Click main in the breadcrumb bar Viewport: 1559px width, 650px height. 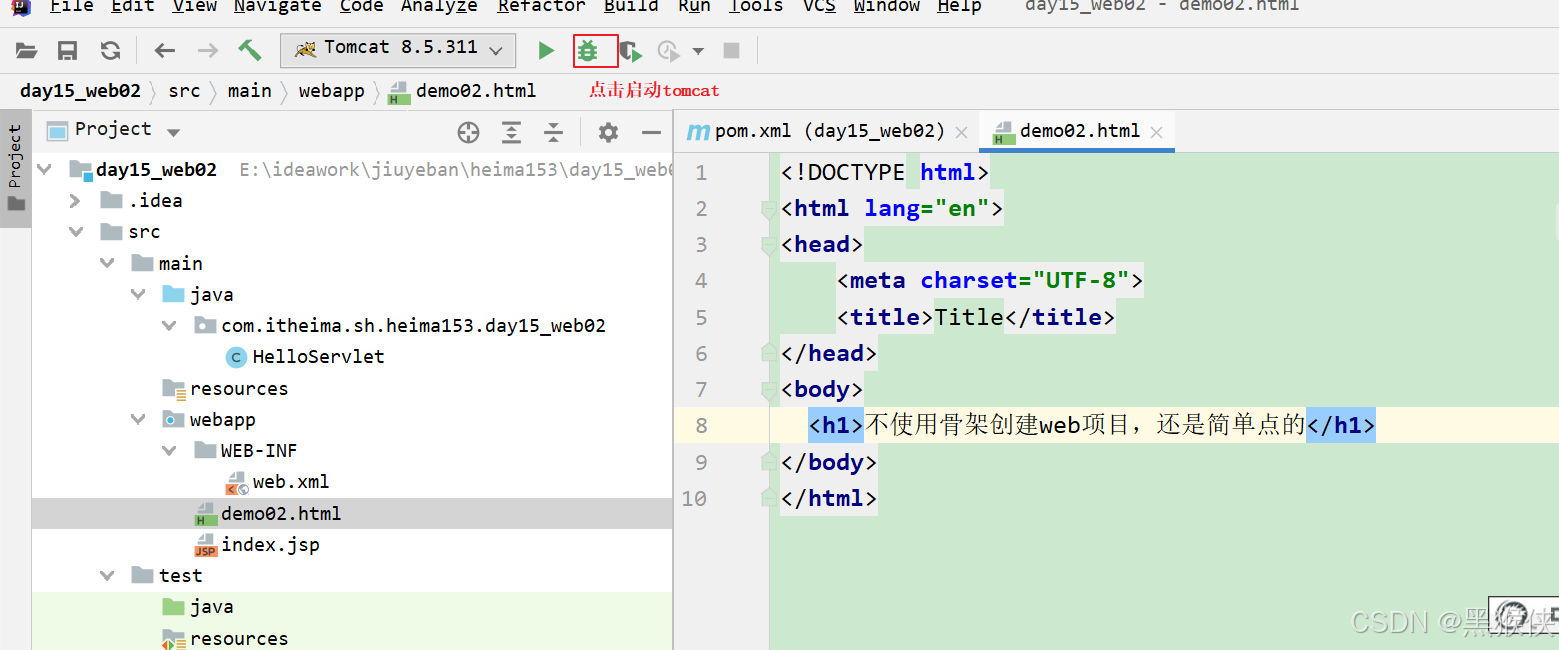tap(249, 90)
